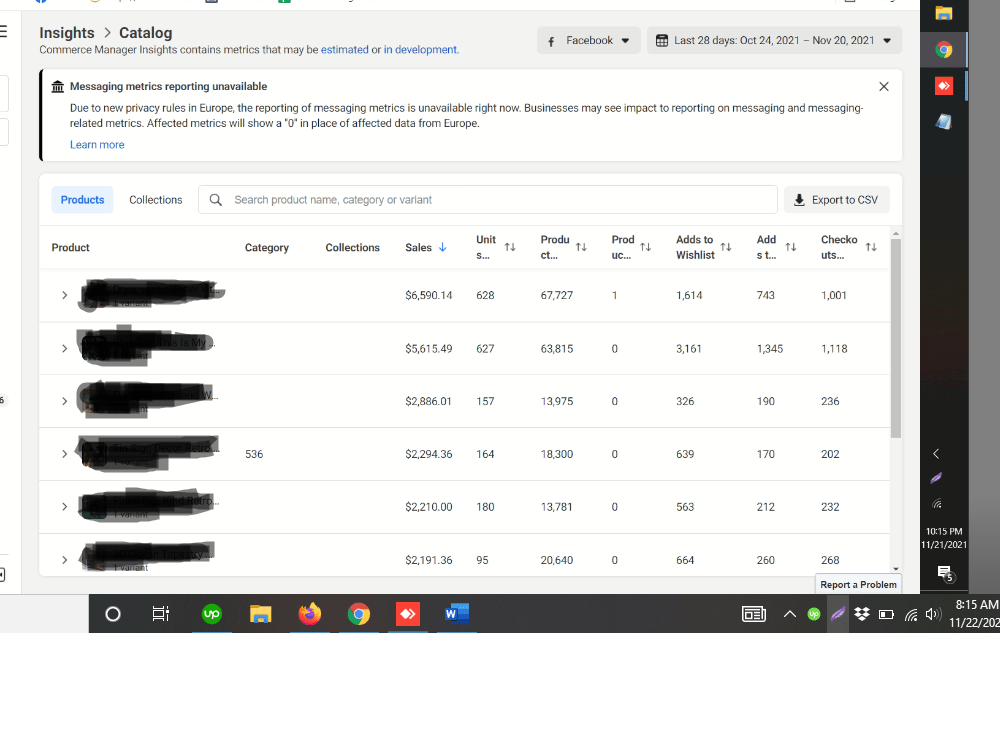
Task: Open the Windows Cortana circle icon
Action: coord(113,614)
